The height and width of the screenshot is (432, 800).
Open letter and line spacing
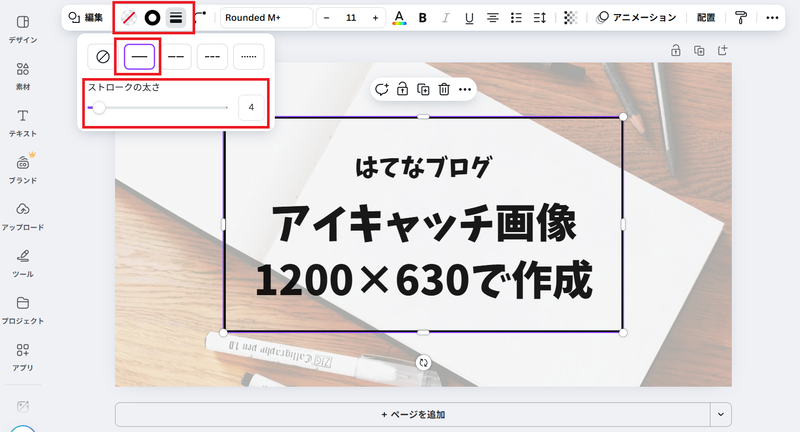click(540, 18)
